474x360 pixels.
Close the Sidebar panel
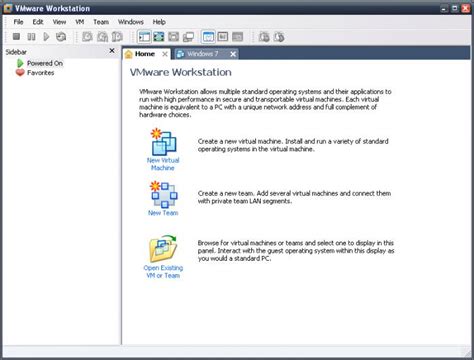[112, 51]
